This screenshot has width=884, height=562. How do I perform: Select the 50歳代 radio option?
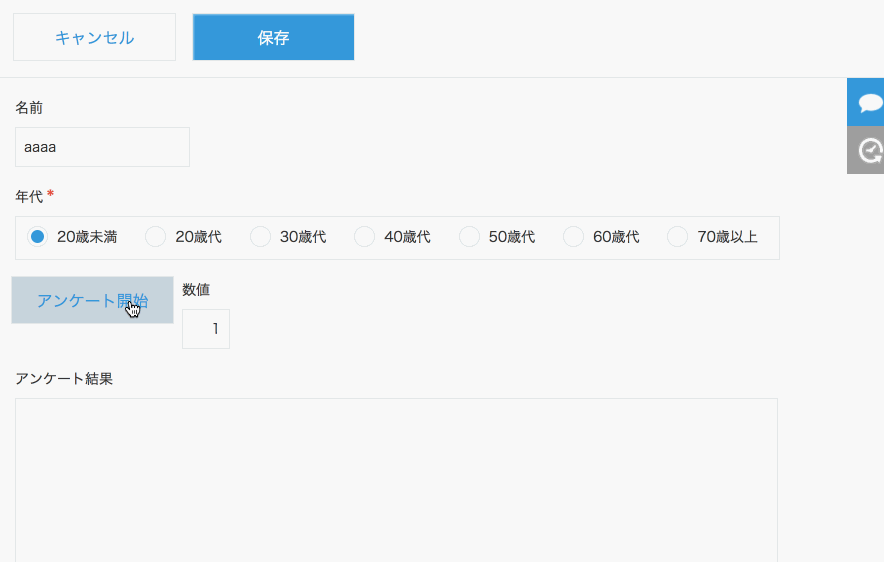point(469,237)
